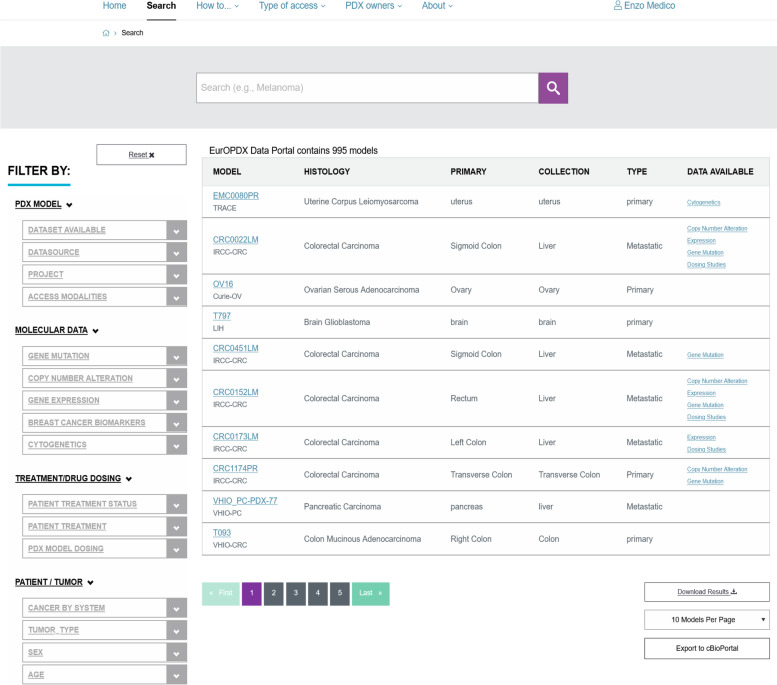Open model T093
777x685 pixels.
pos(222,532)
